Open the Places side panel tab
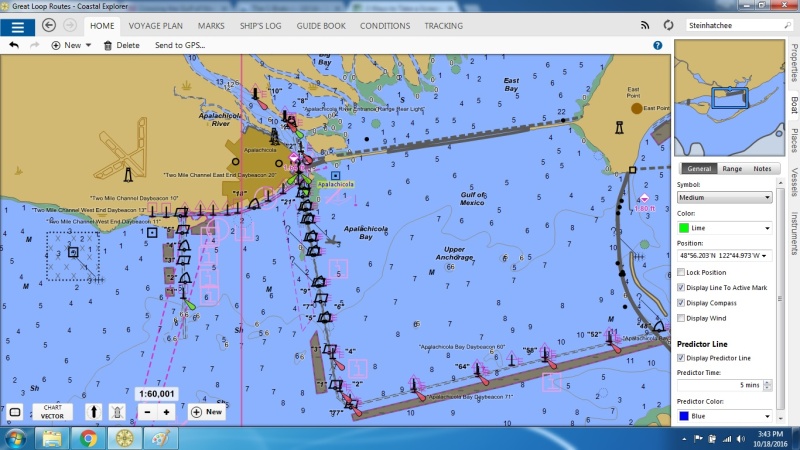 [794, 140]
